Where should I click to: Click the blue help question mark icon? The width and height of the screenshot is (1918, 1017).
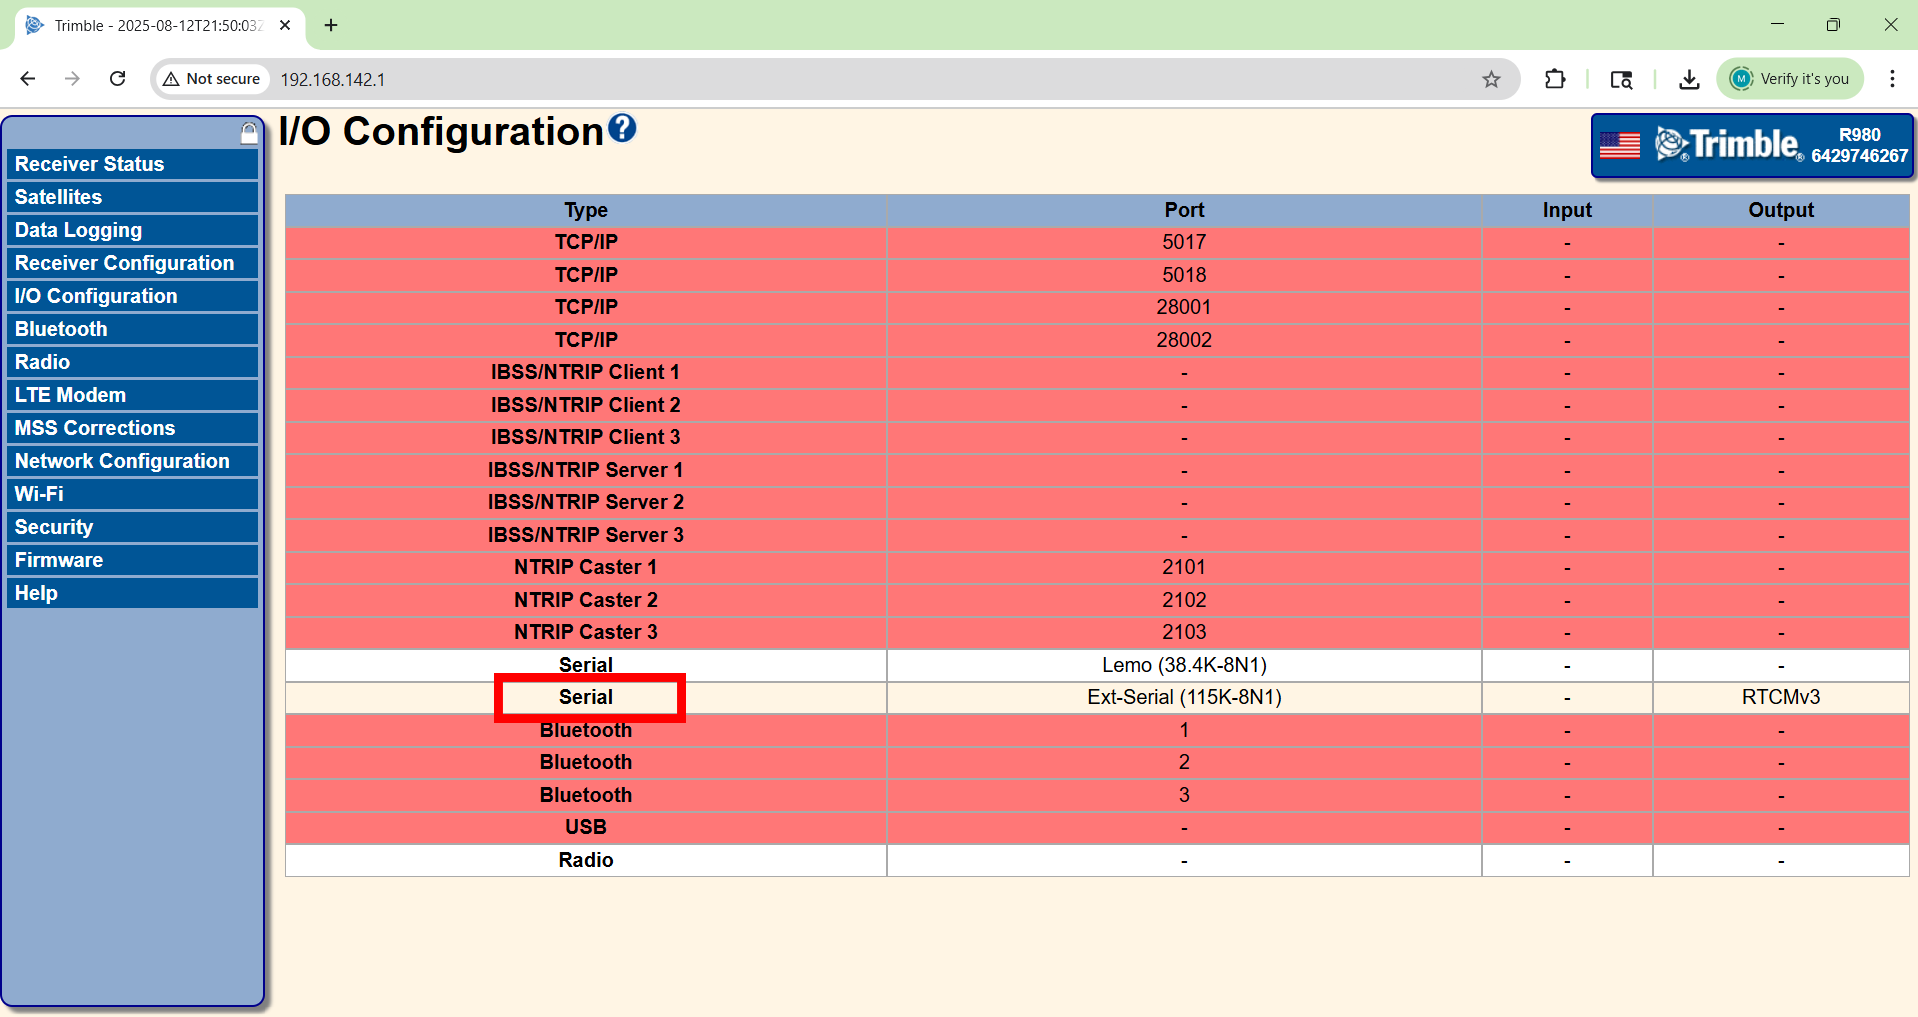(622, 129)
